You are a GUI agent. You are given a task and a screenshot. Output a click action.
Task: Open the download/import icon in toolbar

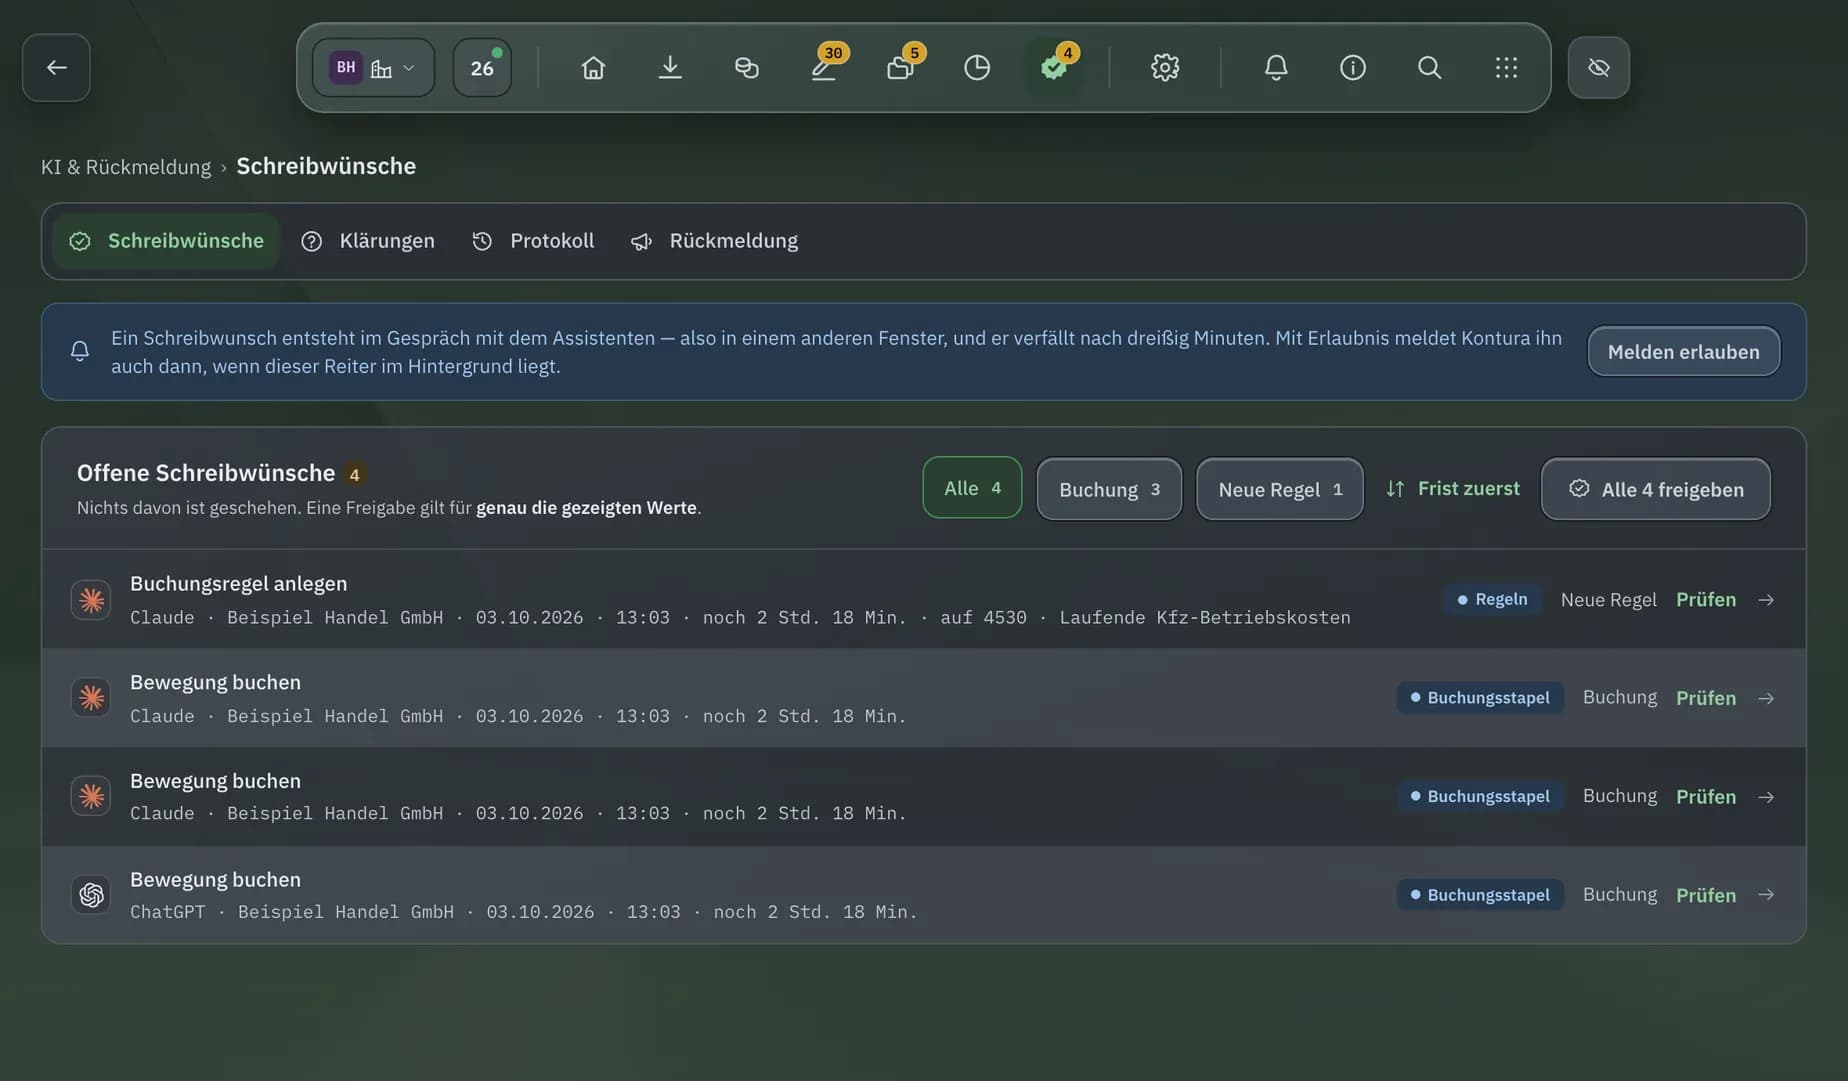[x=670, y=67]
